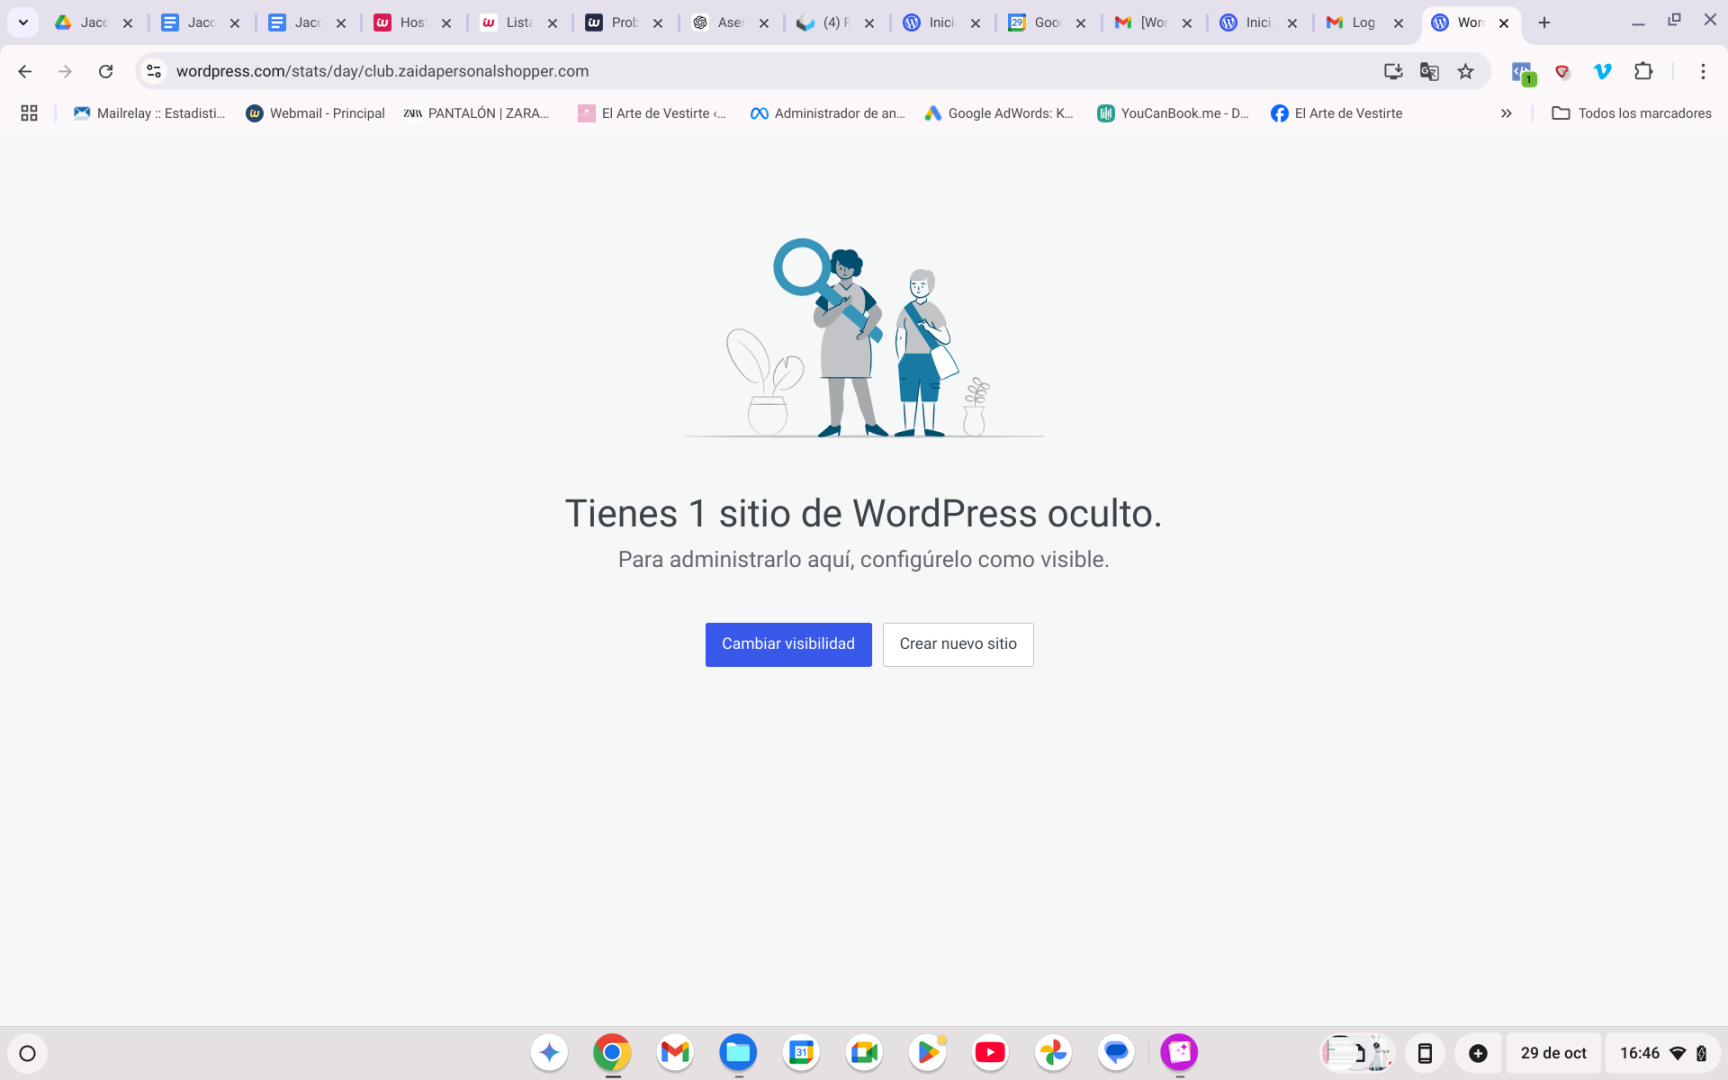
Task: Open El Arte de Vestirte Facebook bookmark
Action: coord(1336,113)
